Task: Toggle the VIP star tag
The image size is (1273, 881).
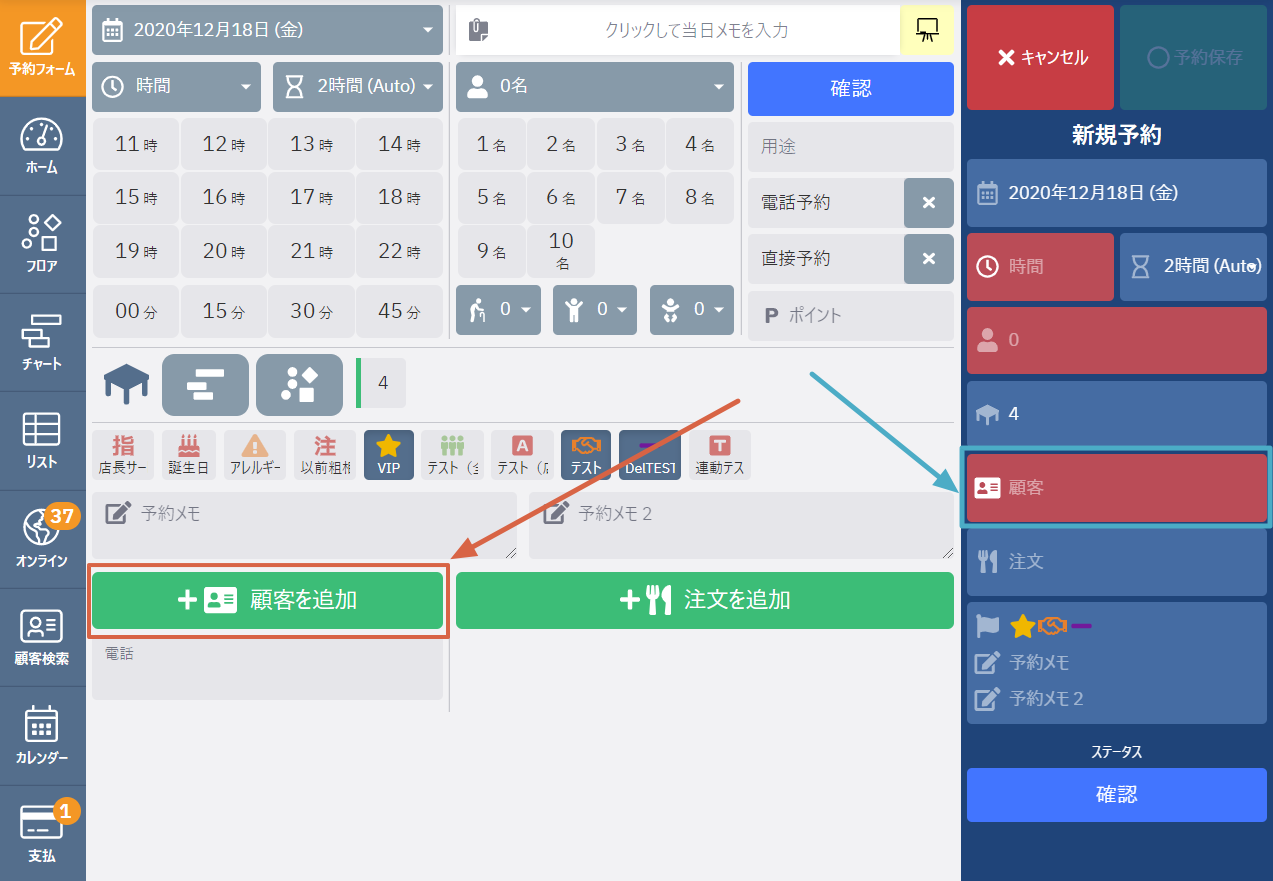Action: click(x=389, y=455)
